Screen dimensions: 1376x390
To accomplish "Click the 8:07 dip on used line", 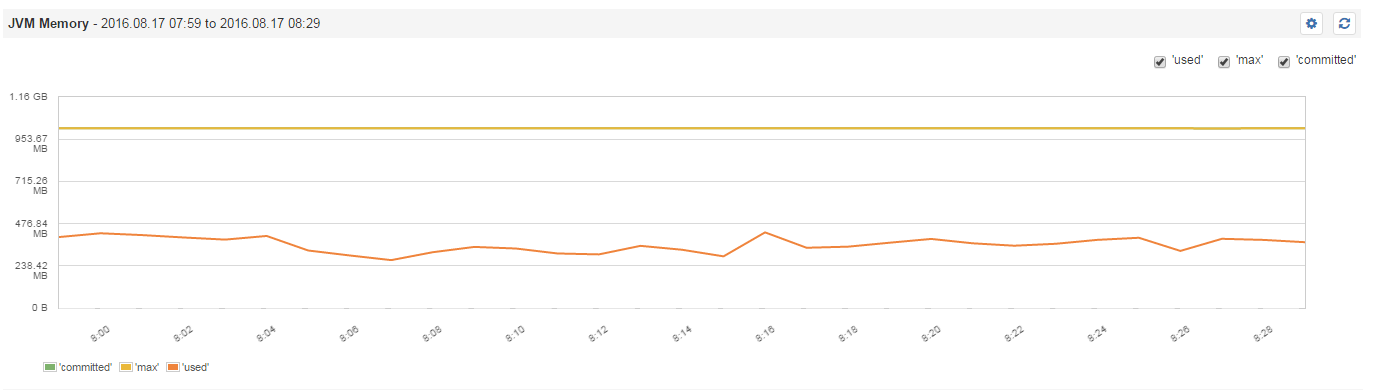I will (x=391, y=260).
